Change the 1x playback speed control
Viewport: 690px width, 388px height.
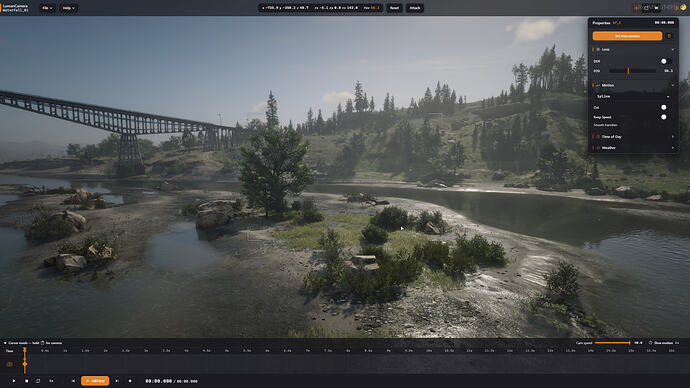(x=51, y=381)
